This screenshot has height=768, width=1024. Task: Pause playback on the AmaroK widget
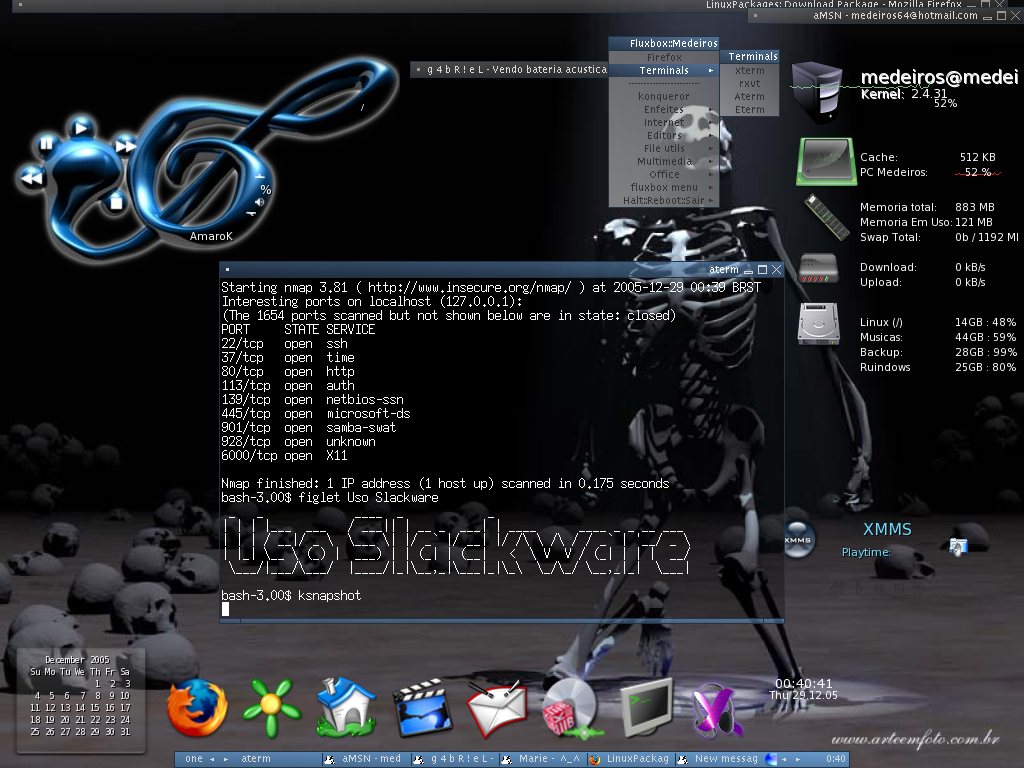[46, 144]
